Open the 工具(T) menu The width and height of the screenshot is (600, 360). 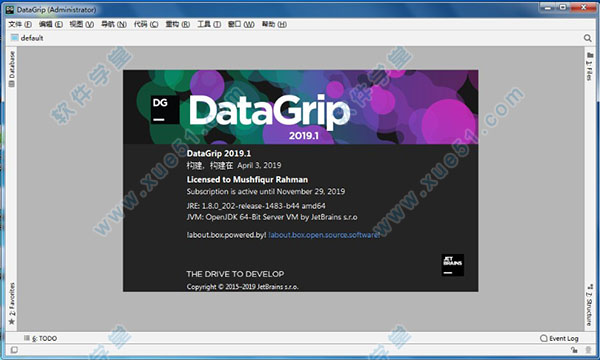click(x=209, y=24)
